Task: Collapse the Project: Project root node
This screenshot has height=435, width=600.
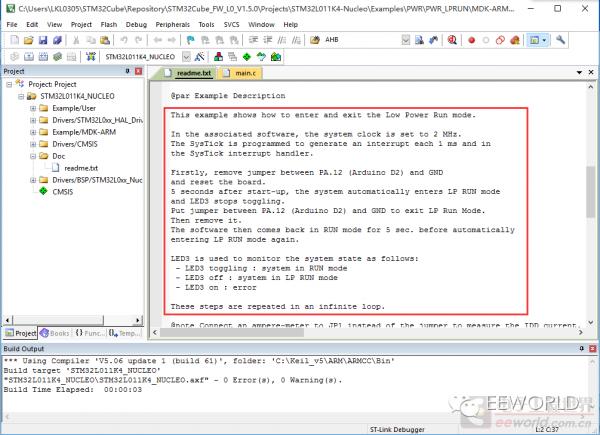Action: click(x=9, y=85)
